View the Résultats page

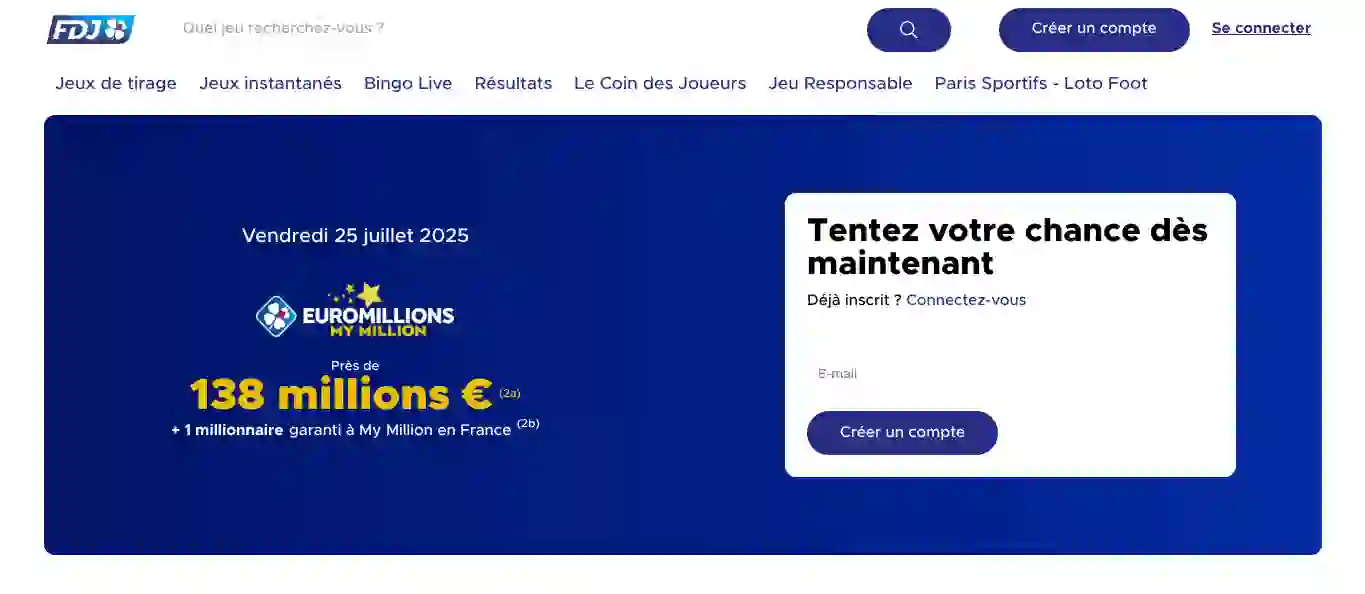tap(513, 84)
